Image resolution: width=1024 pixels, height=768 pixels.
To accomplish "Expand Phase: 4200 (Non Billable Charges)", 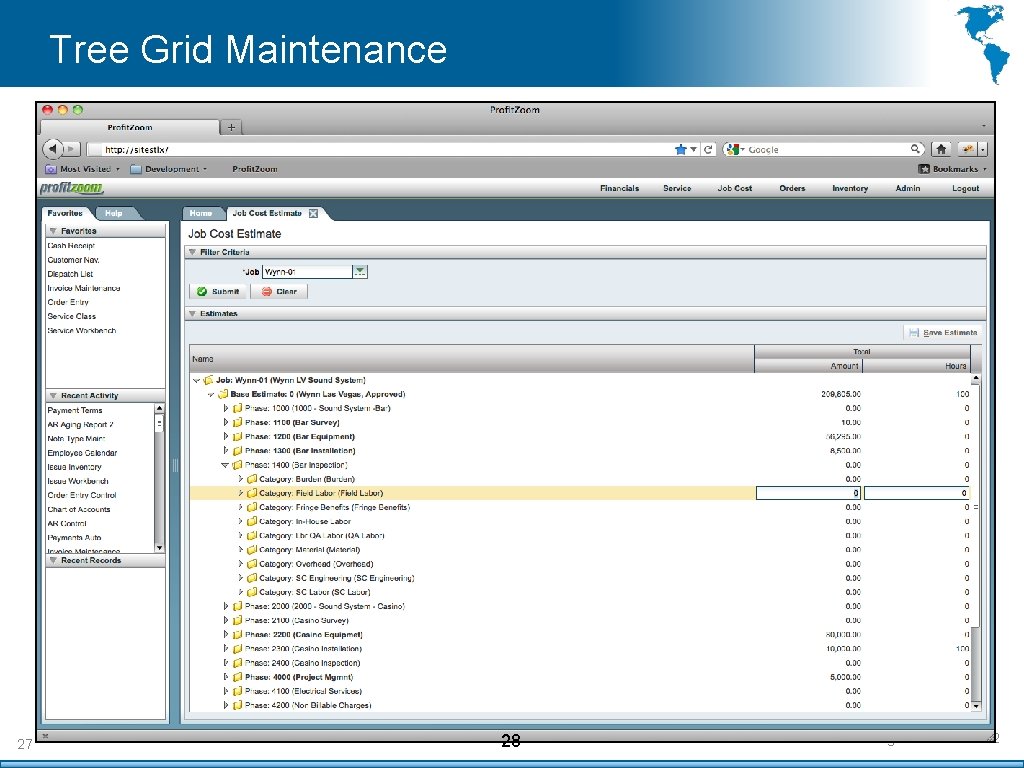I will [x=226, y=705].
